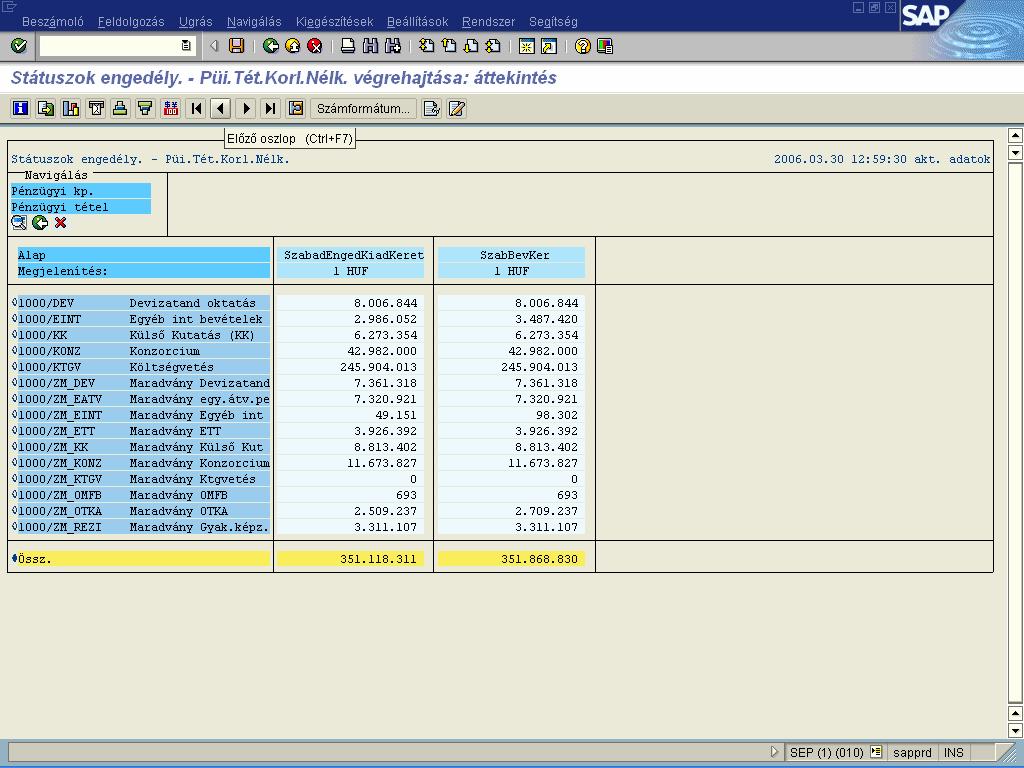
Task: Click the sort stack icon
Action: [x=120, y=108]
